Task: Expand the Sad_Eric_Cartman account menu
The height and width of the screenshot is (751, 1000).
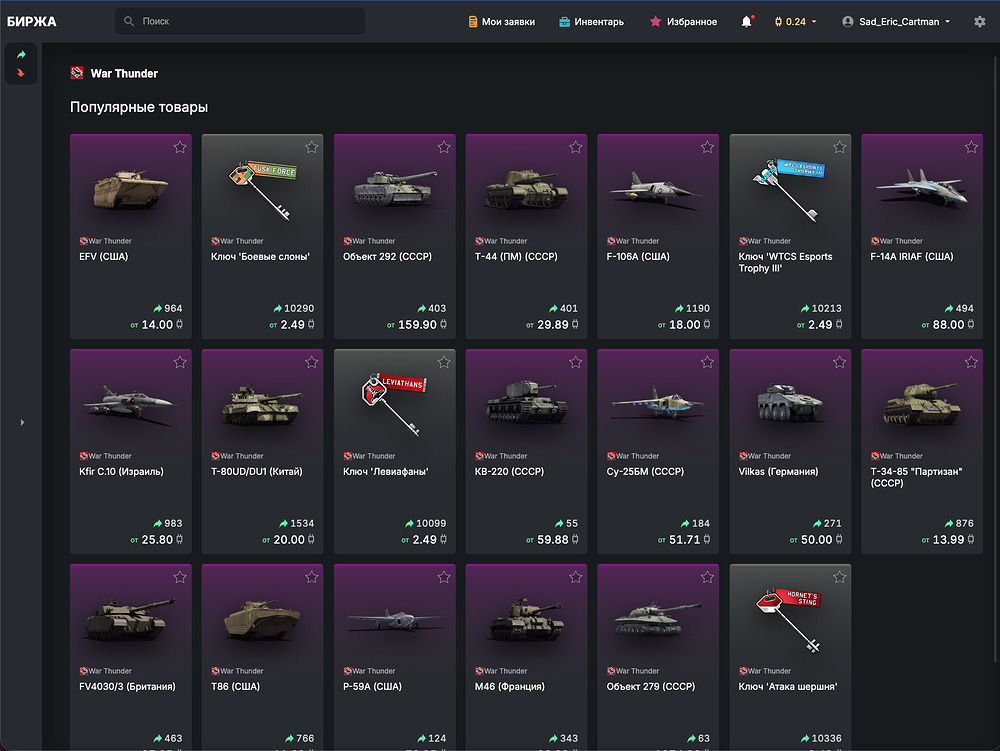Action: (x=897, y=22)
